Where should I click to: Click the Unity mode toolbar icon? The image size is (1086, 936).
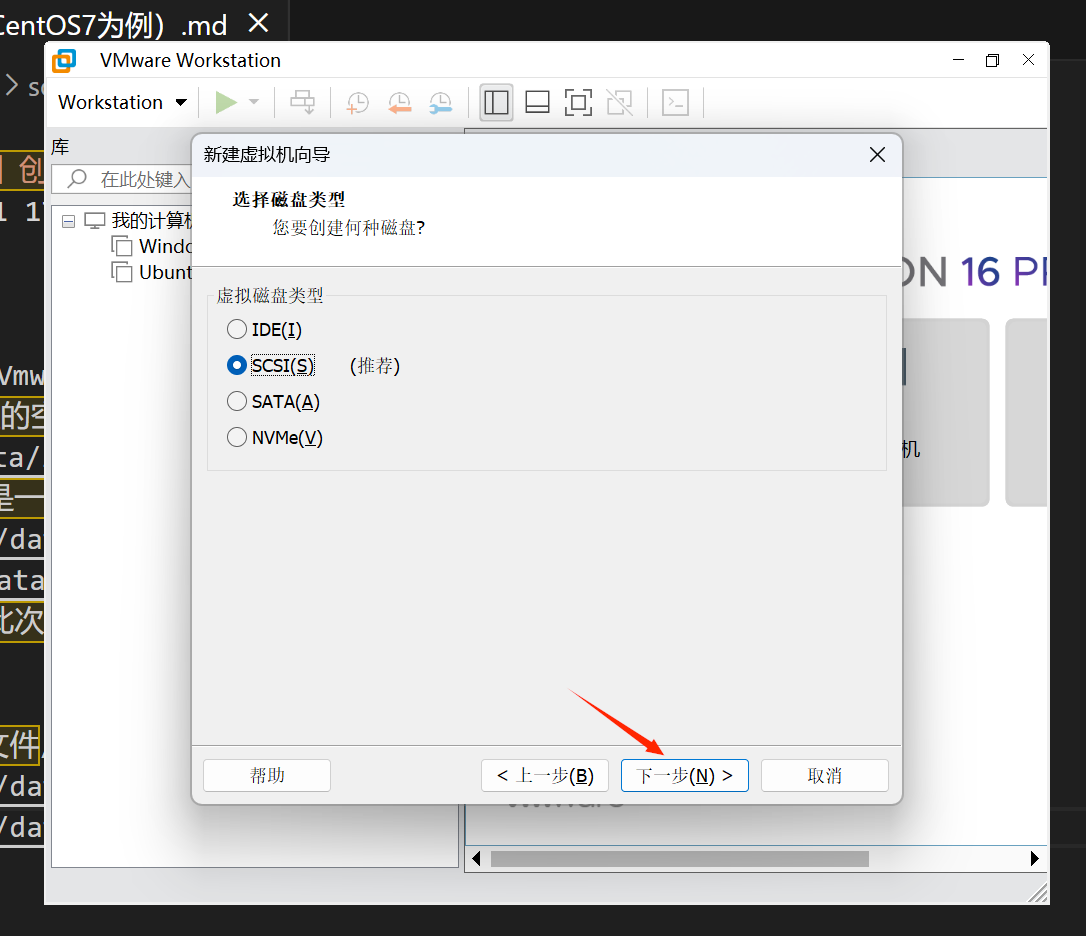[619, 103]
